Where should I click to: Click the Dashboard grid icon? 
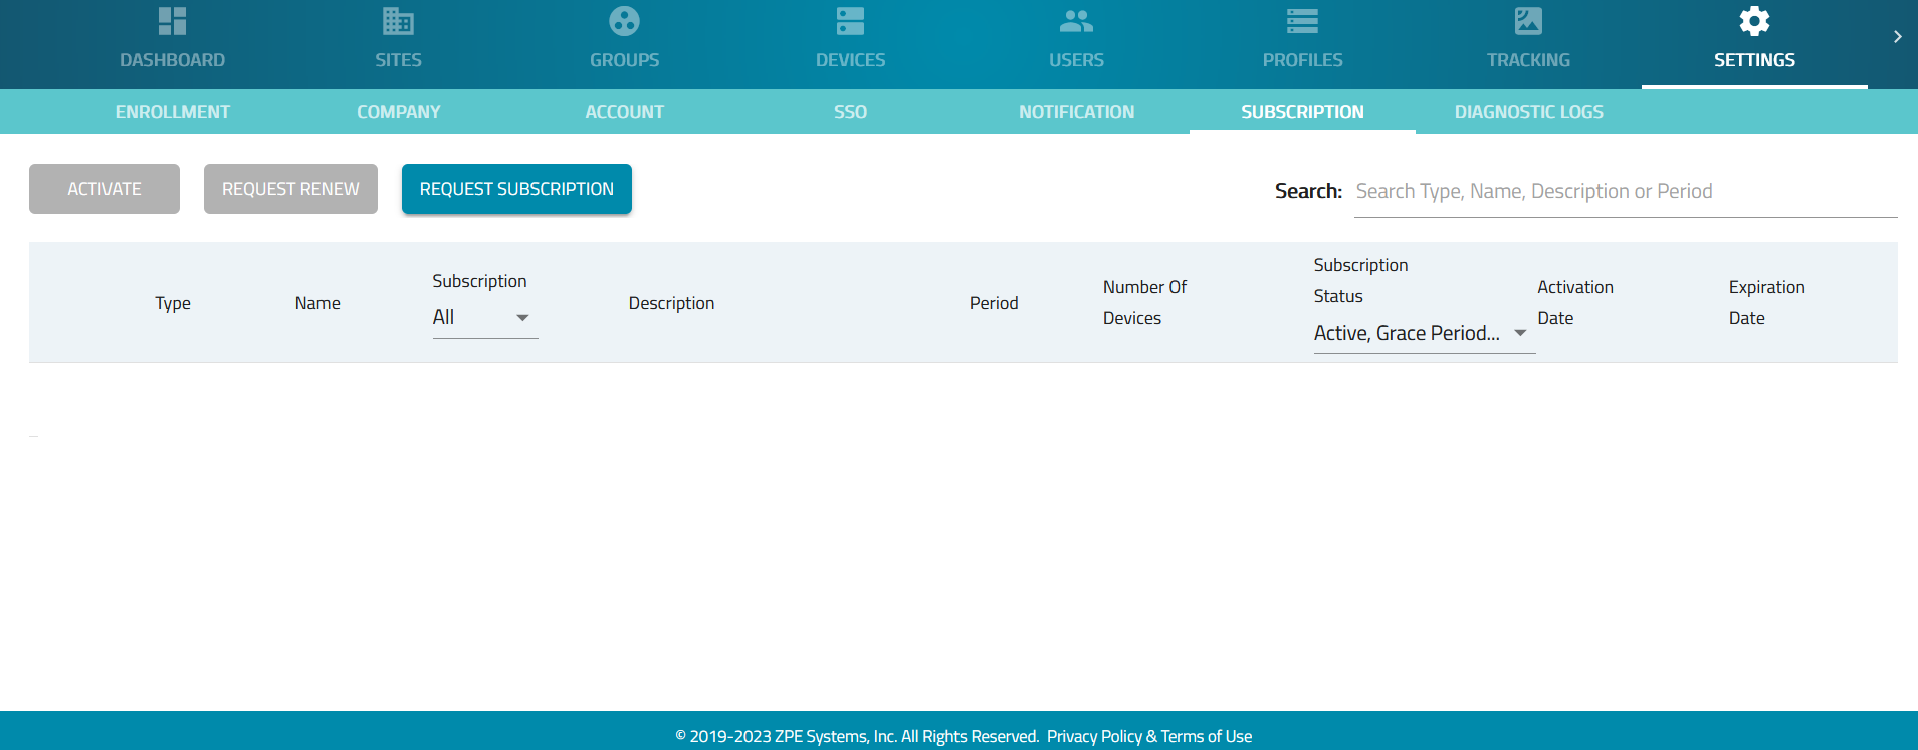click(172, 21)
